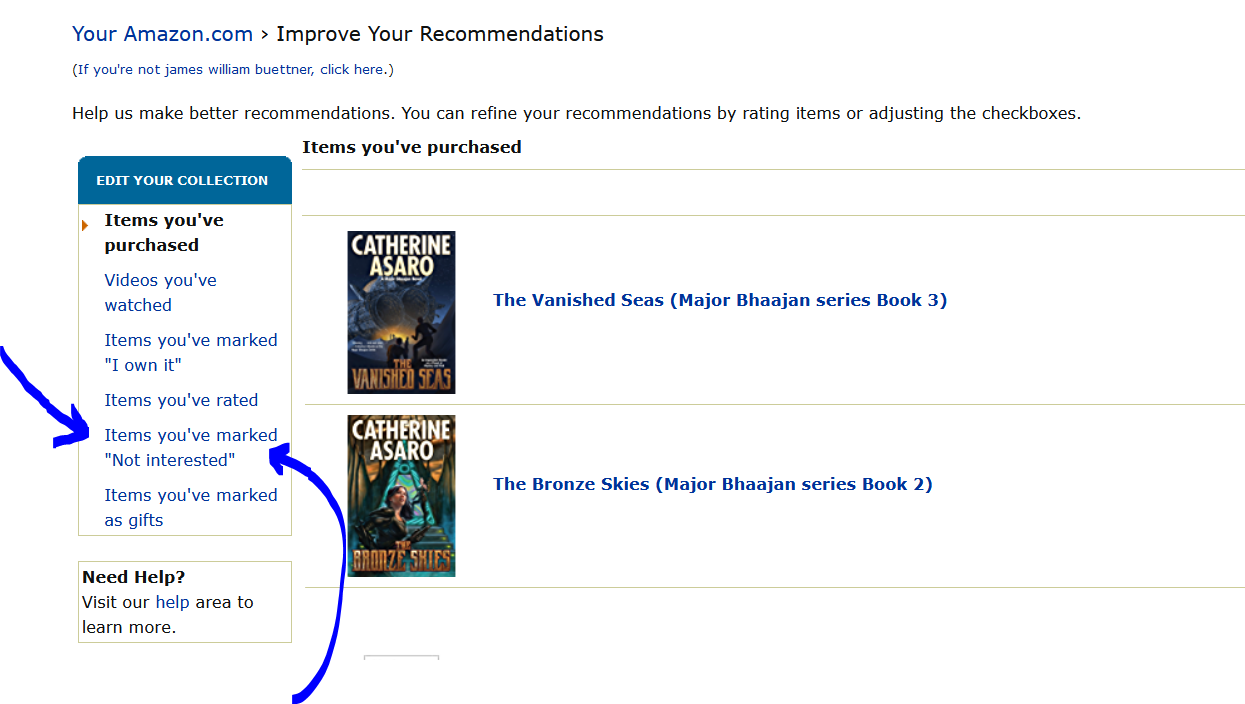Click The Bronze Skies book cover
The image size is (1245, 704).
[401, 496]
